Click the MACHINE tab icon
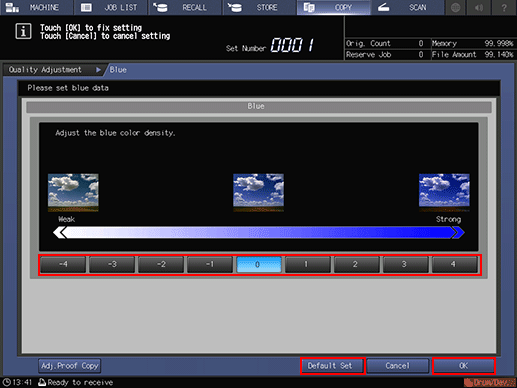The width and height of the screenshot is (517, 388). (x=12, y=7)
